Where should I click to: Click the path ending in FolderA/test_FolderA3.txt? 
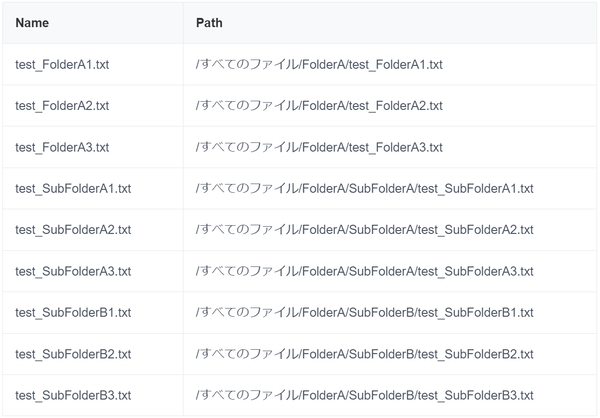click(319, 147)
